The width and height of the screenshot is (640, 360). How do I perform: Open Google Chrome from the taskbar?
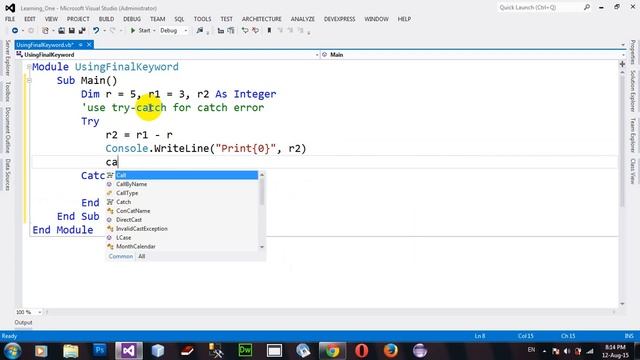[332, 351]
